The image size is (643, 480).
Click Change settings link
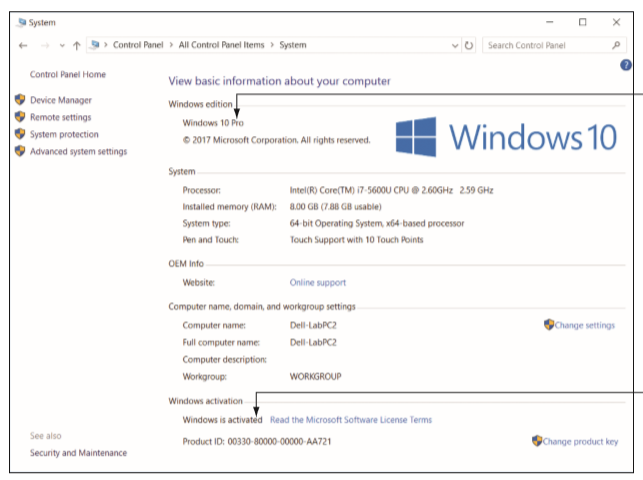pyautogui.click(x=585, y=325)
